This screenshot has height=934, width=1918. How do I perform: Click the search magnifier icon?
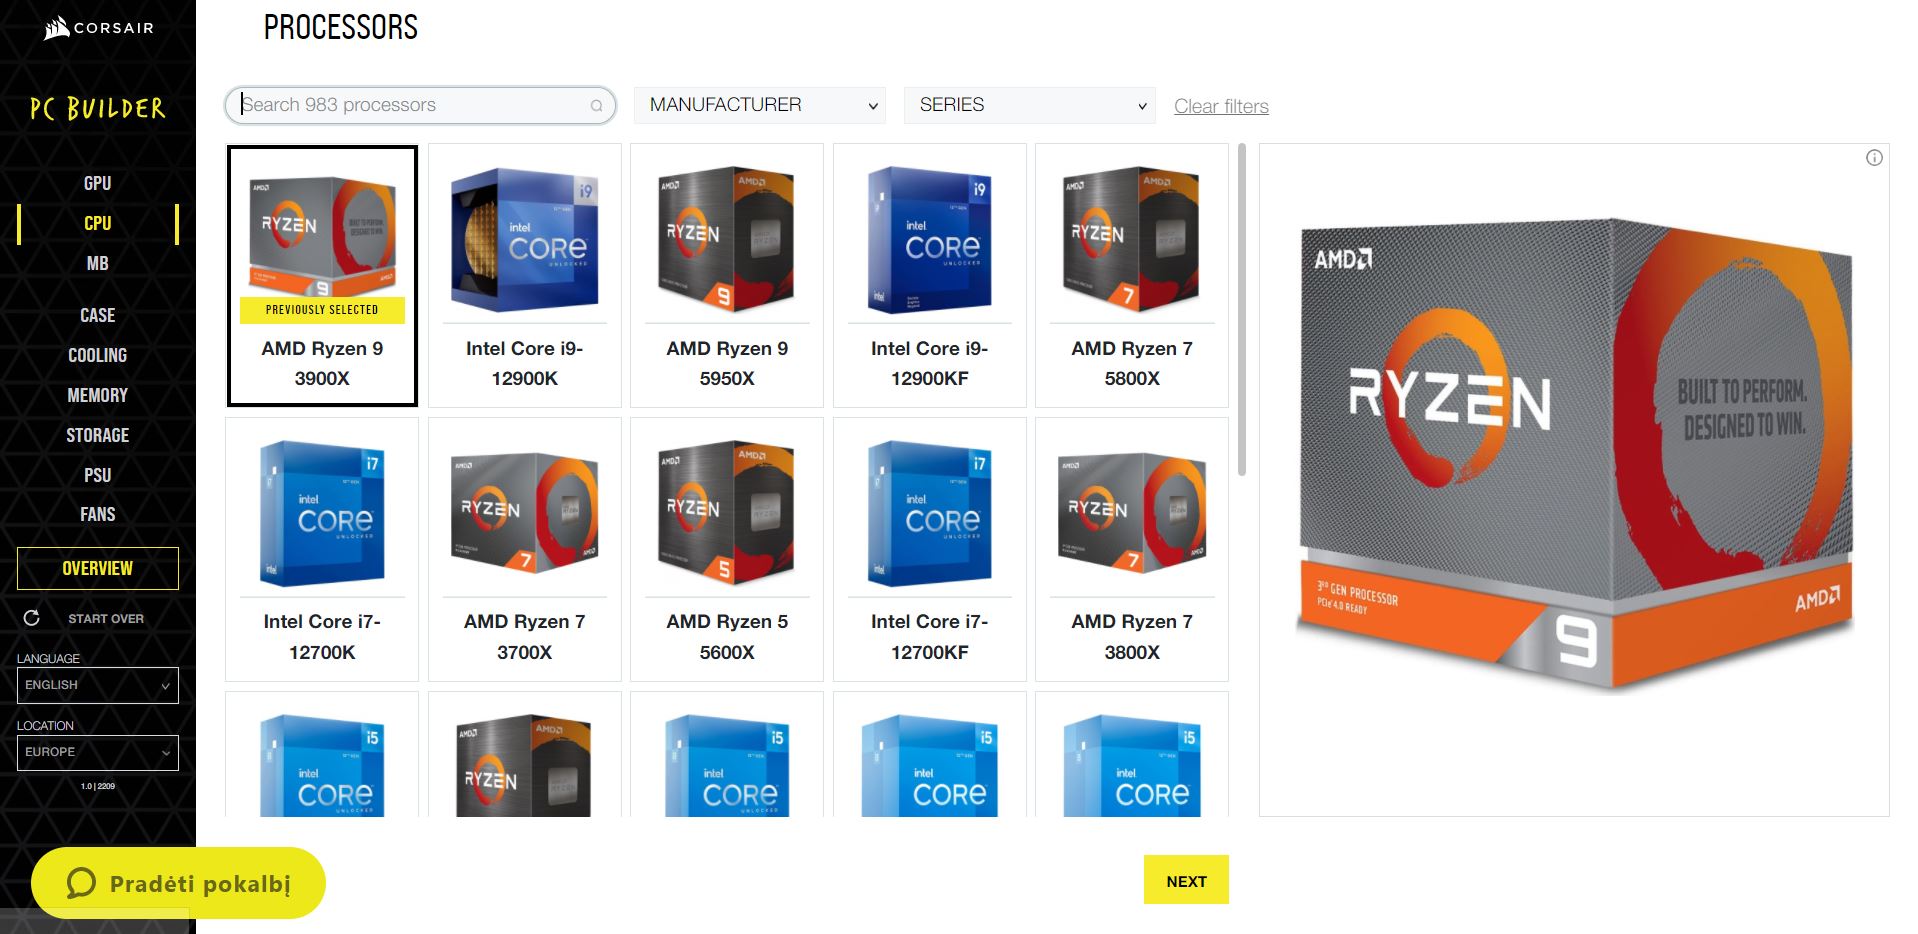[597, 106]
